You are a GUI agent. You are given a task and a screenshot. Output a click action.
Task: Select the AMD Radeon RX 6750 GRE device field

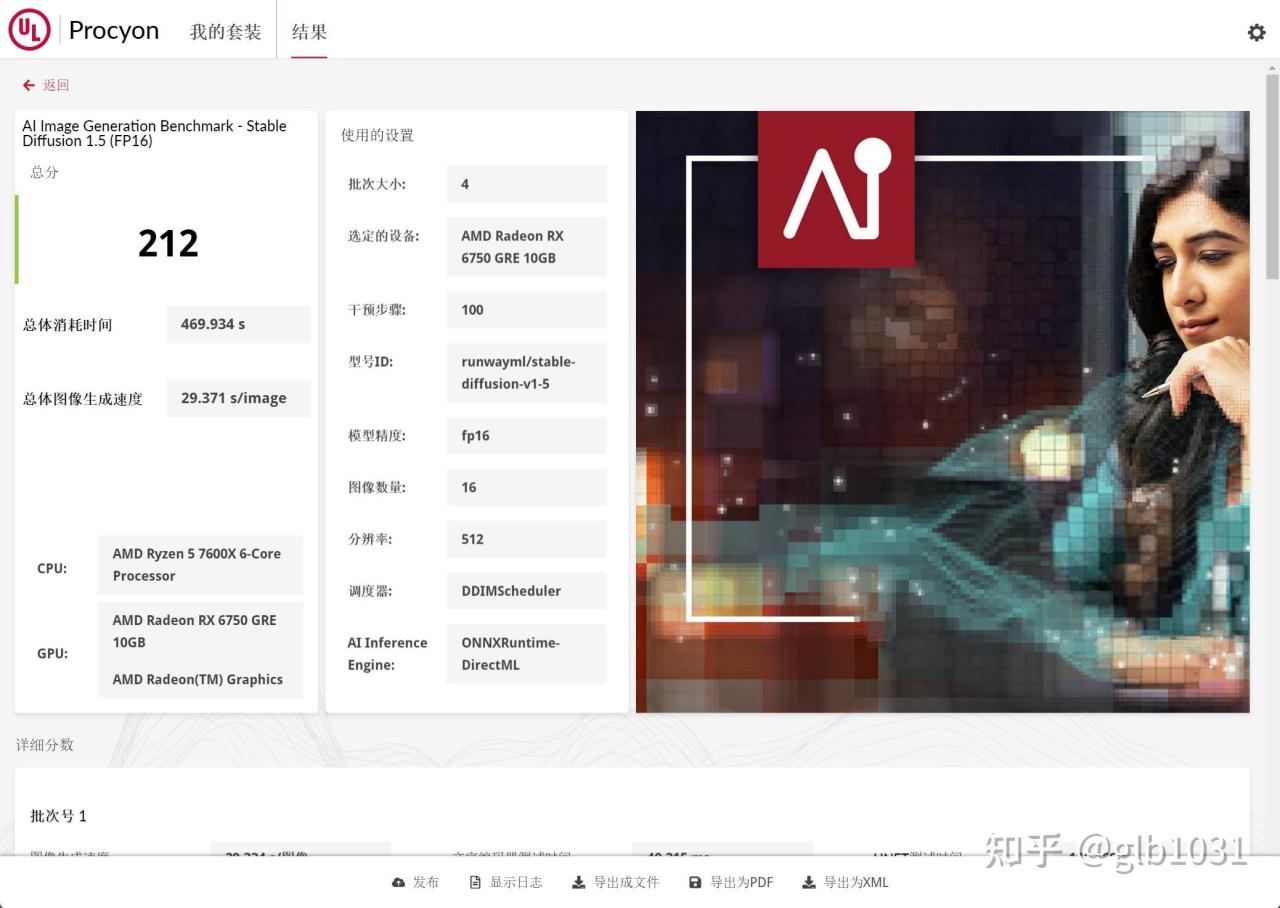(526, 246)
